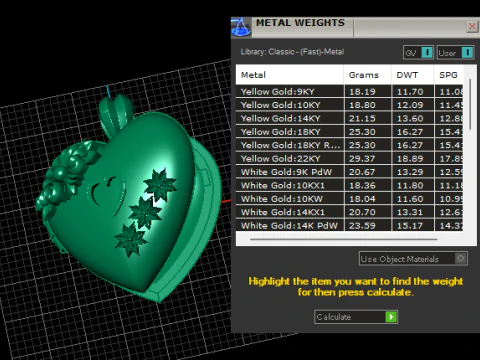
Task: Click grams value 18.19
Action: tap(362, 91)
